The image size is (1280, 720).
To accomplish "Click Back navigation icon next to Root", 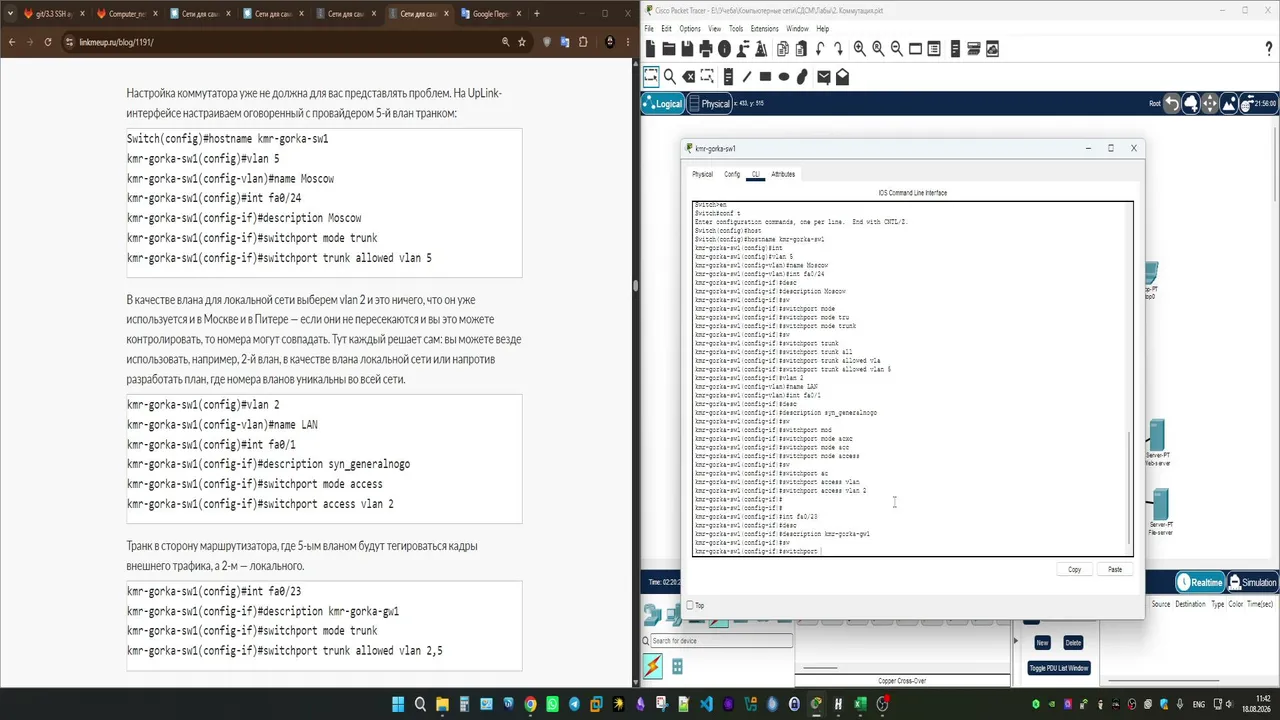I will [x=1173, y=103].
